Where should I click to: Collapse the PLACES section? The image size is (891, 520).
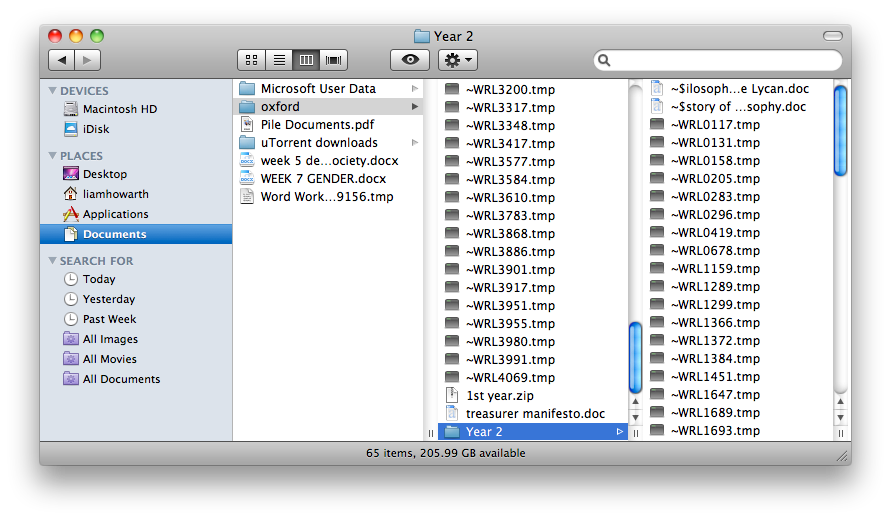pyautogui.click(x=53, y=156)
